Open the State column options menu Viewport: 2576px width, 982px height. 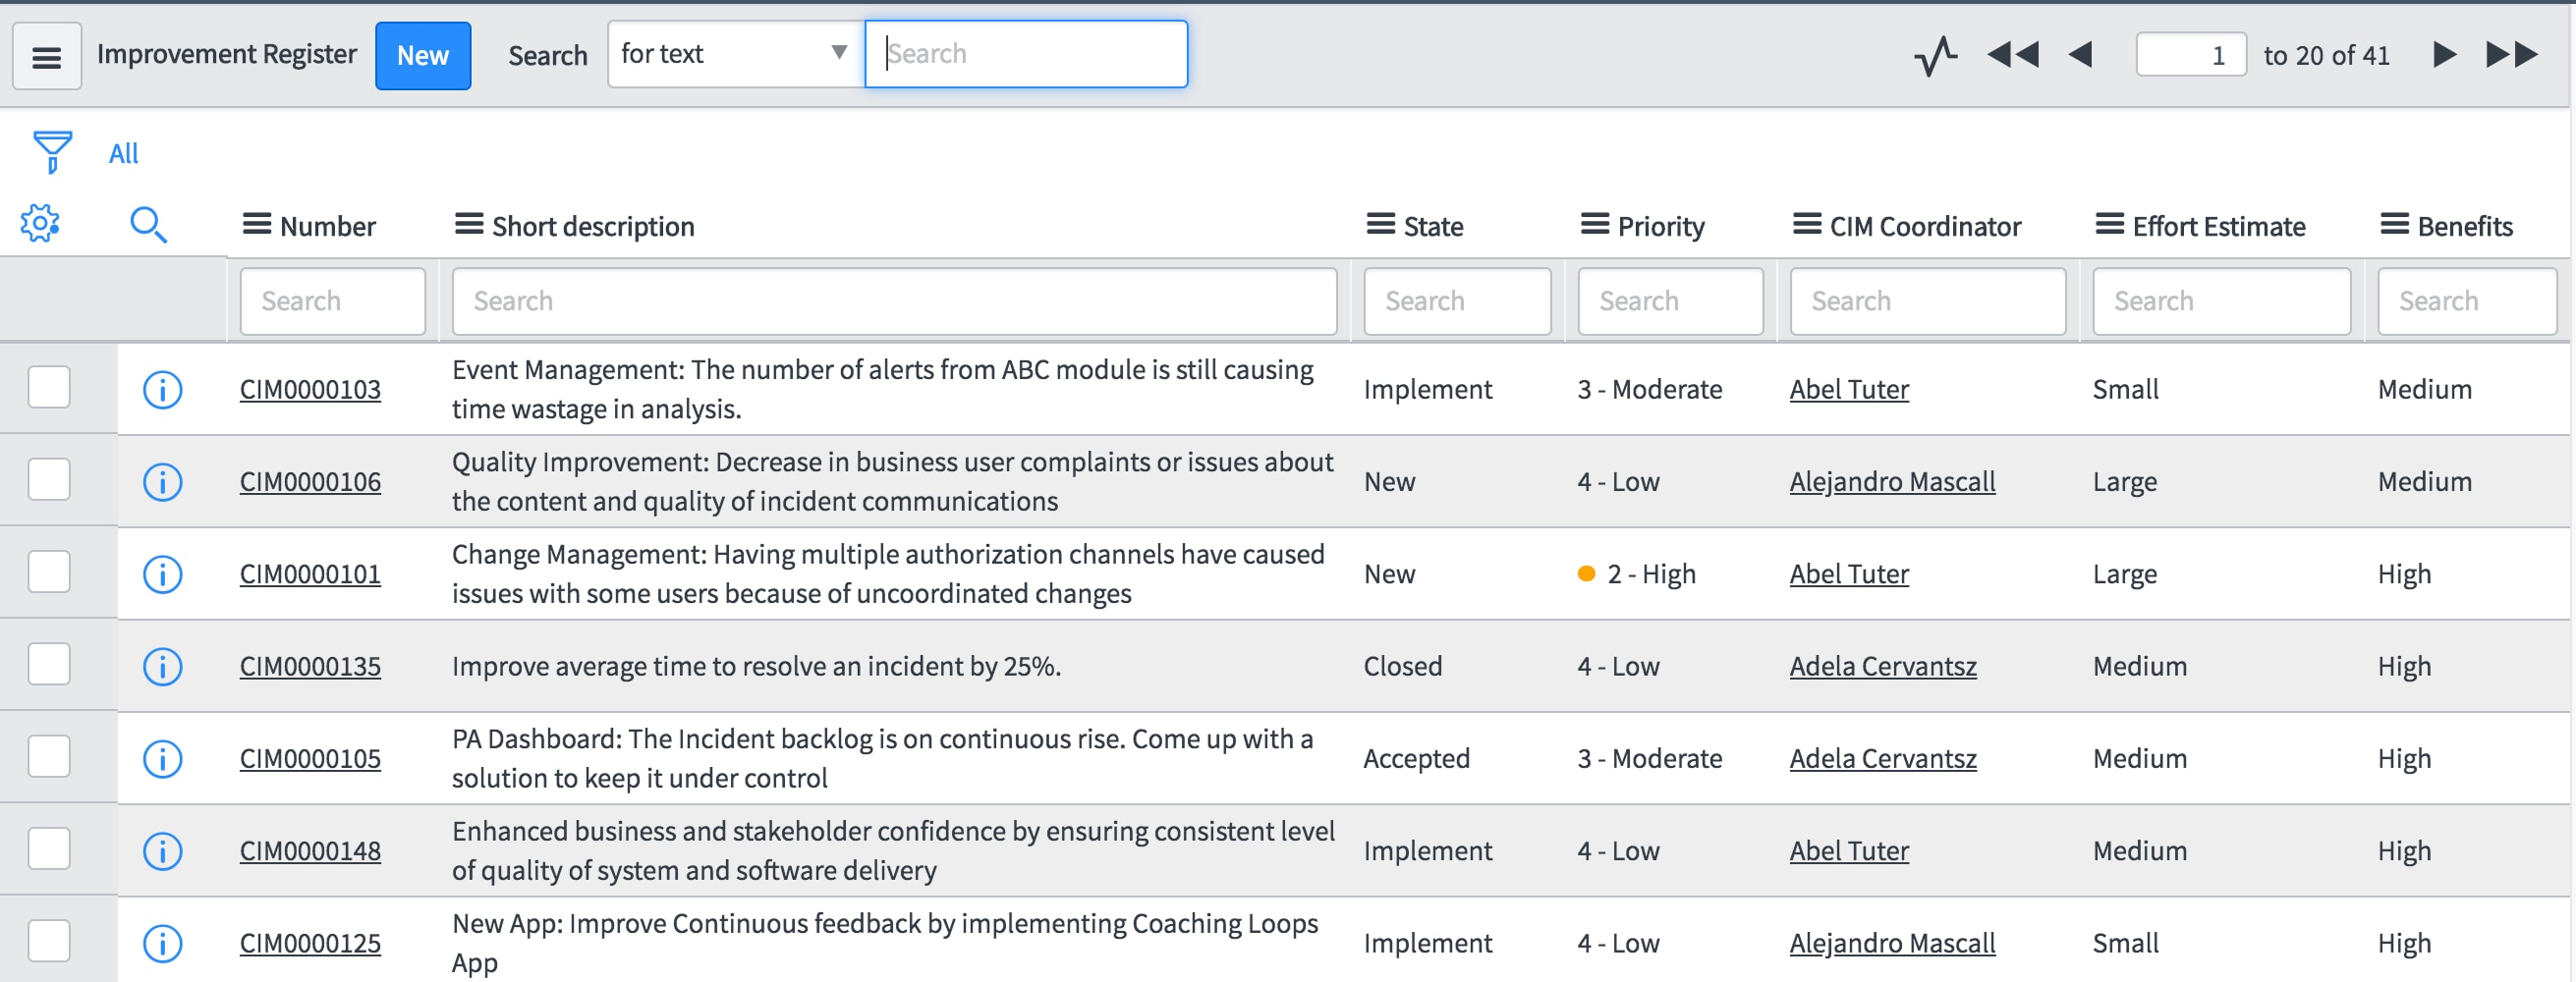tap(1379, 225)
